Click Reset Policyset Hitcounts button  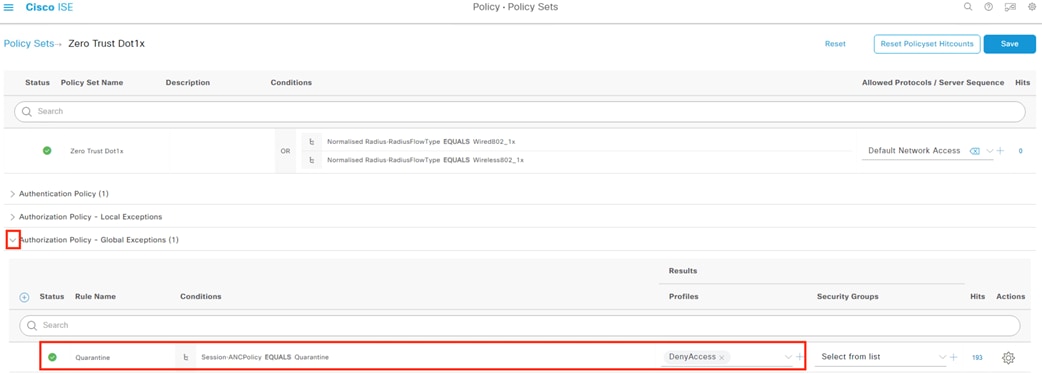click(926, 44)
